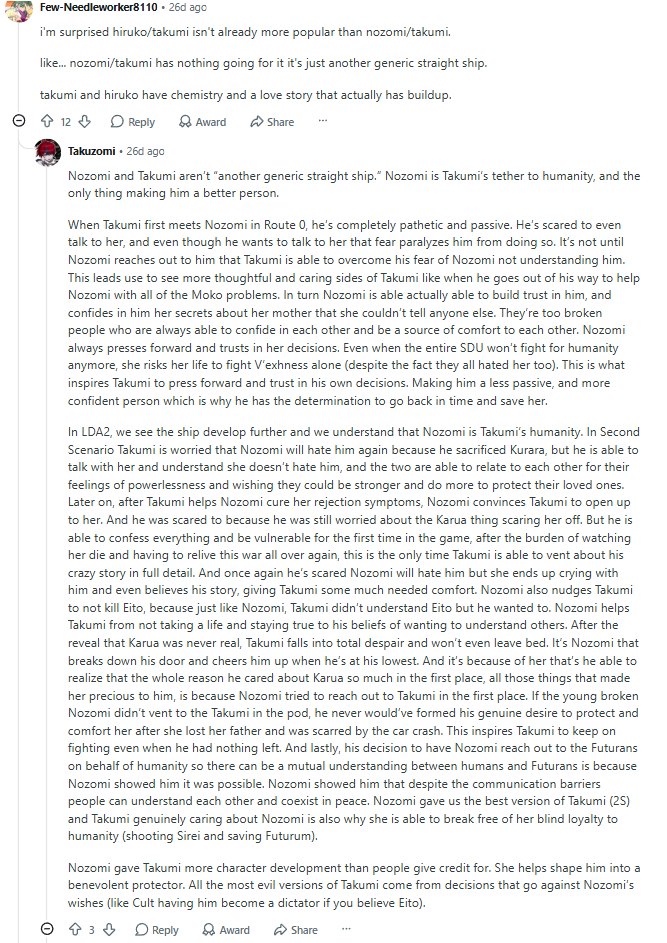The width and height of the screenshot is (667, 943).
Task: Share Takuzomi's reply
Action: 295,930
